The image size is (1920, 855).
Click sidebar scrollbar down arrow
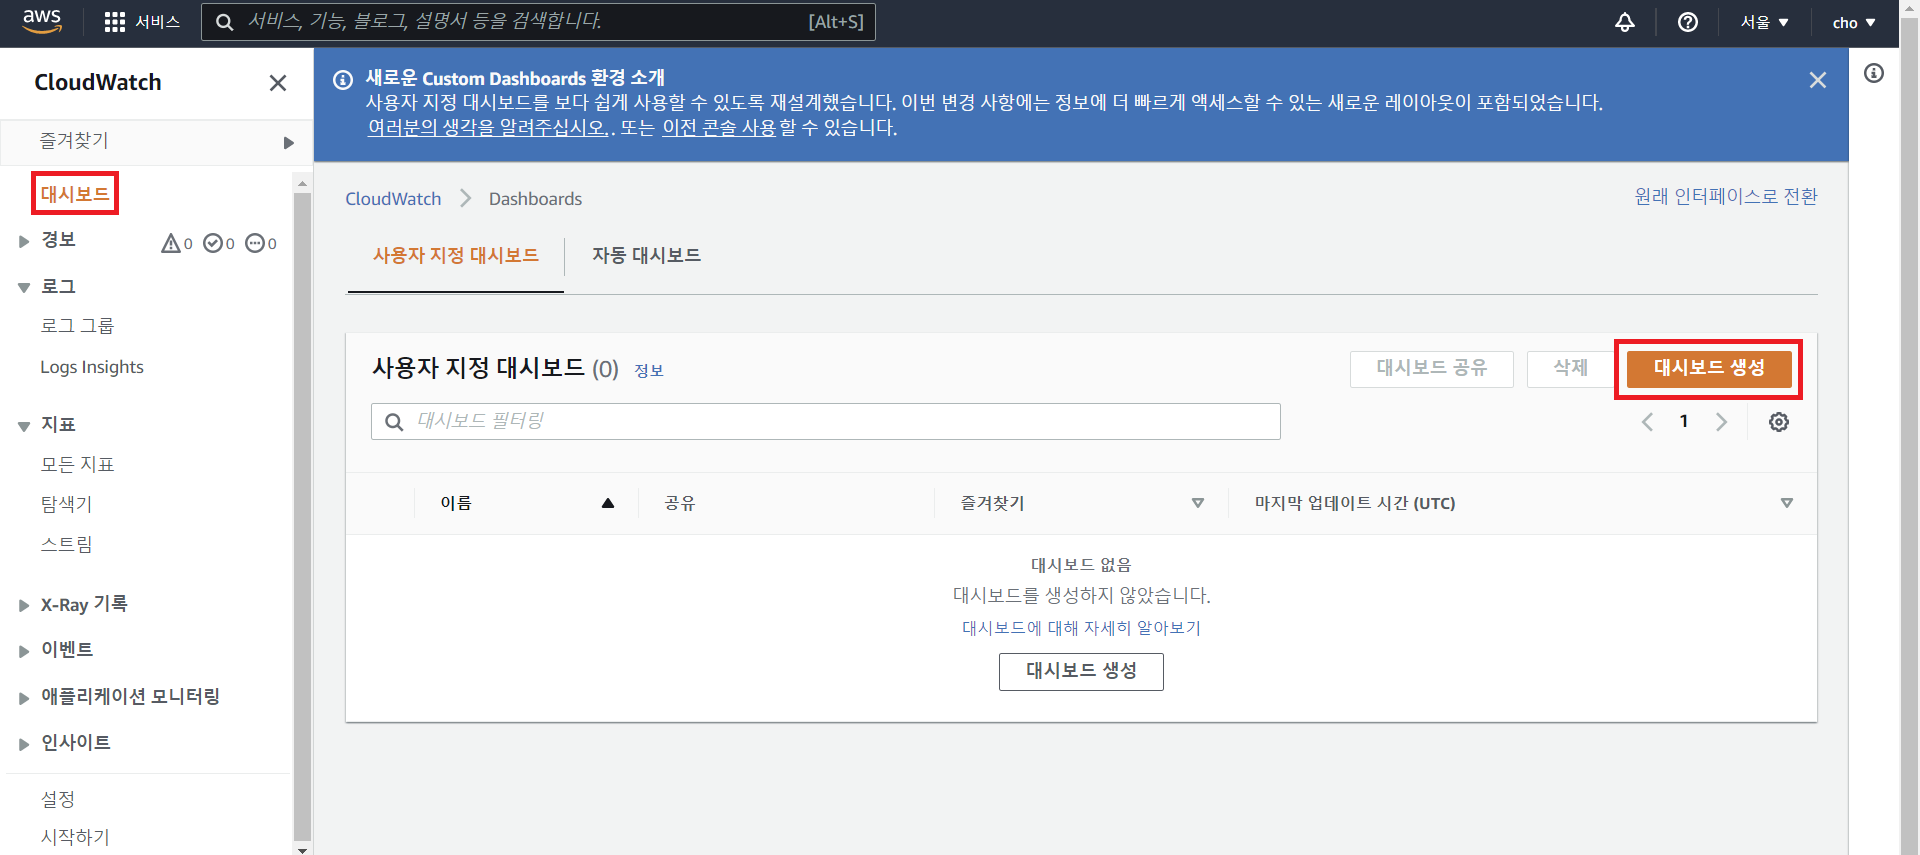coord(302,849)
